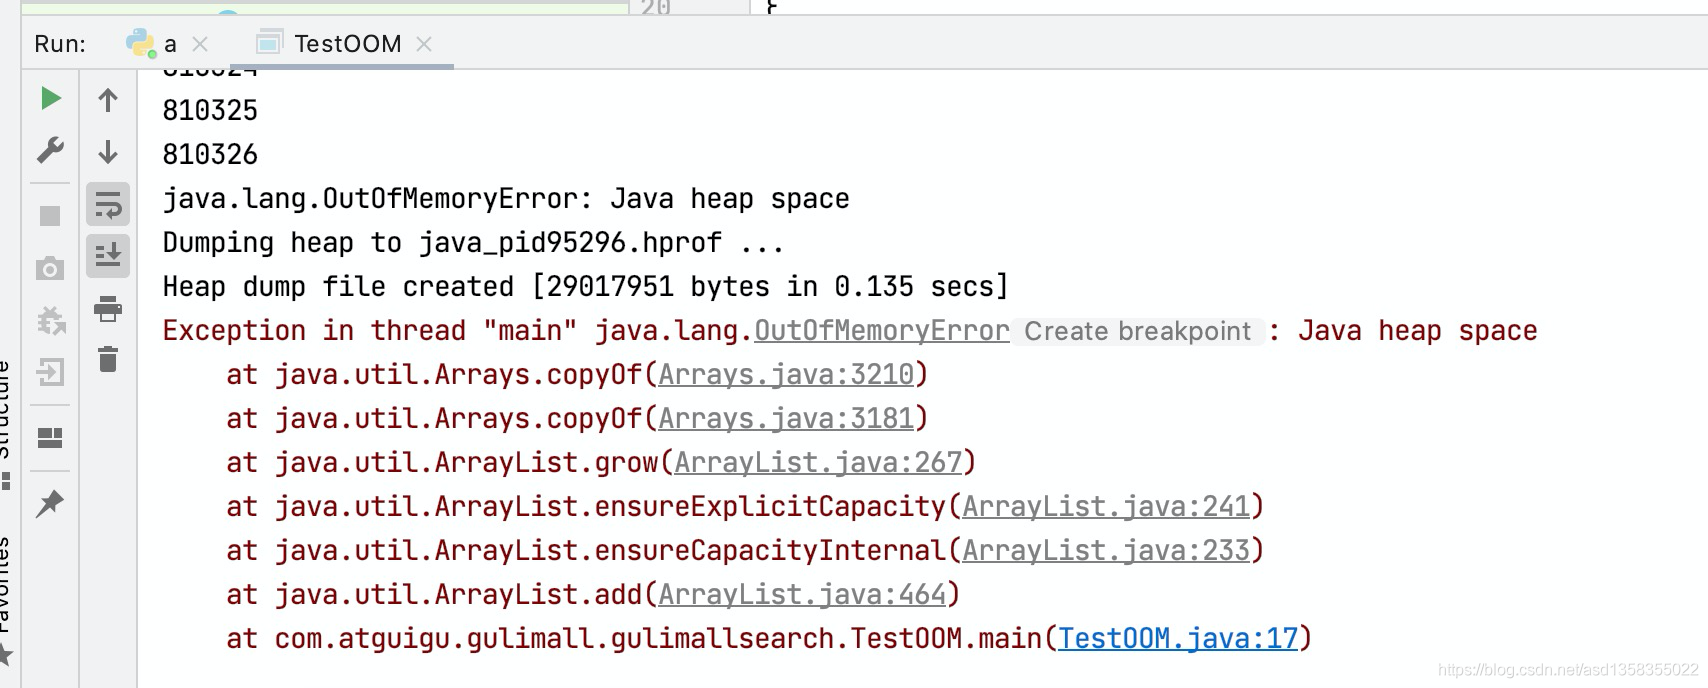This screenshot has width=1708, height=688.
Task: Open run configuration wrench settings
Action: pyautogui.click(x=50, y=150)
